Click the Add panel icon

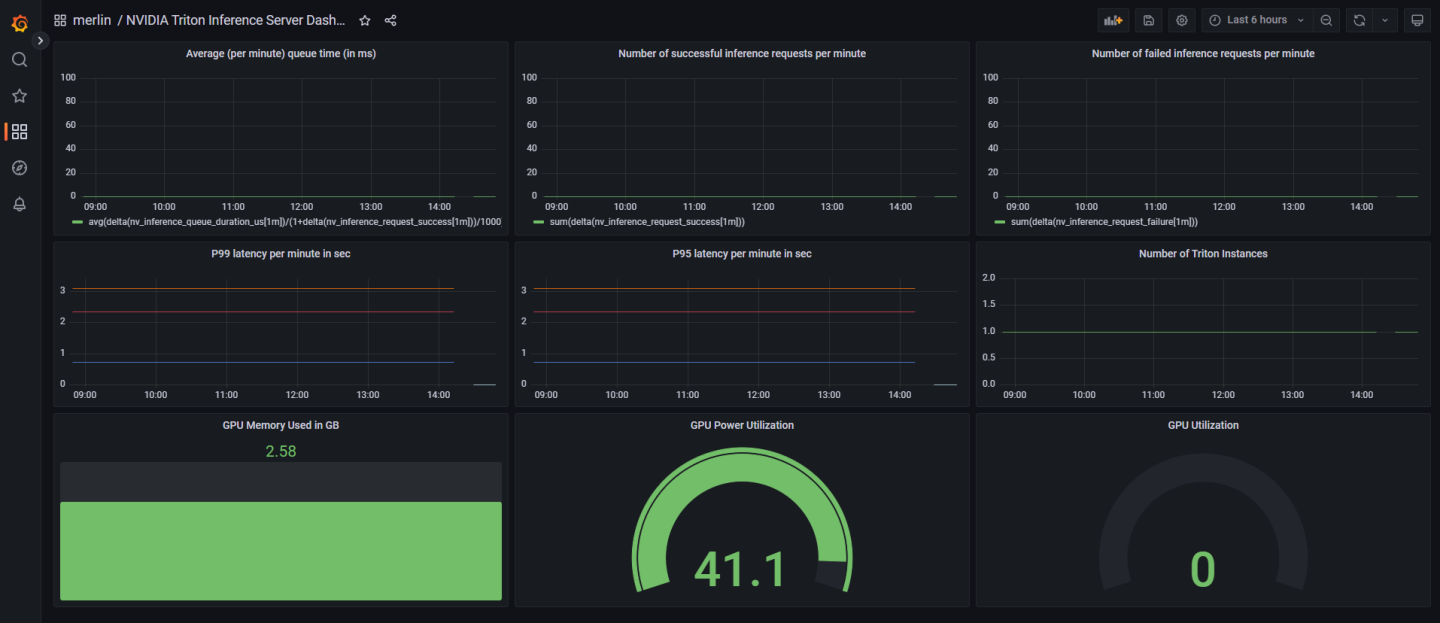tap(1112, 20)
